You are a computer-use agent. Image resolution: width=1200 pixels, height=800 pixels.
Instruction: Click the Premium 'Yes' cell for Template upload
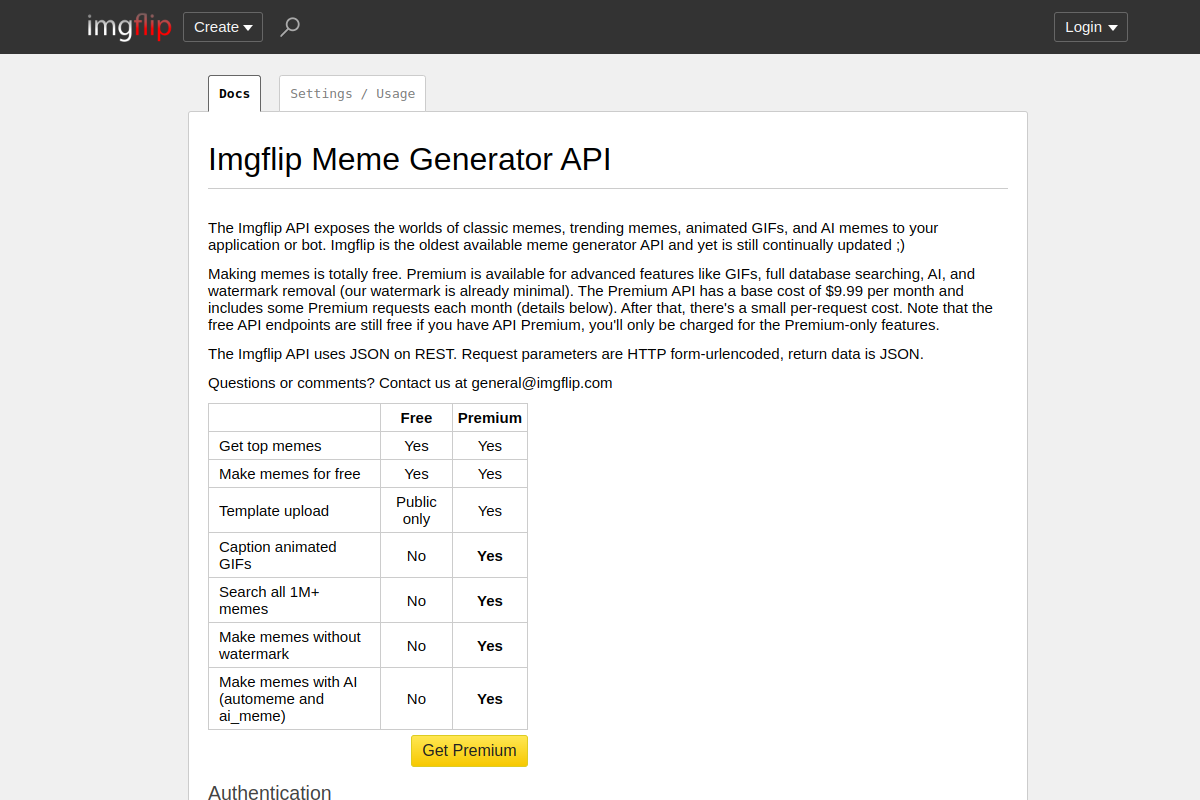click(490, 510)
